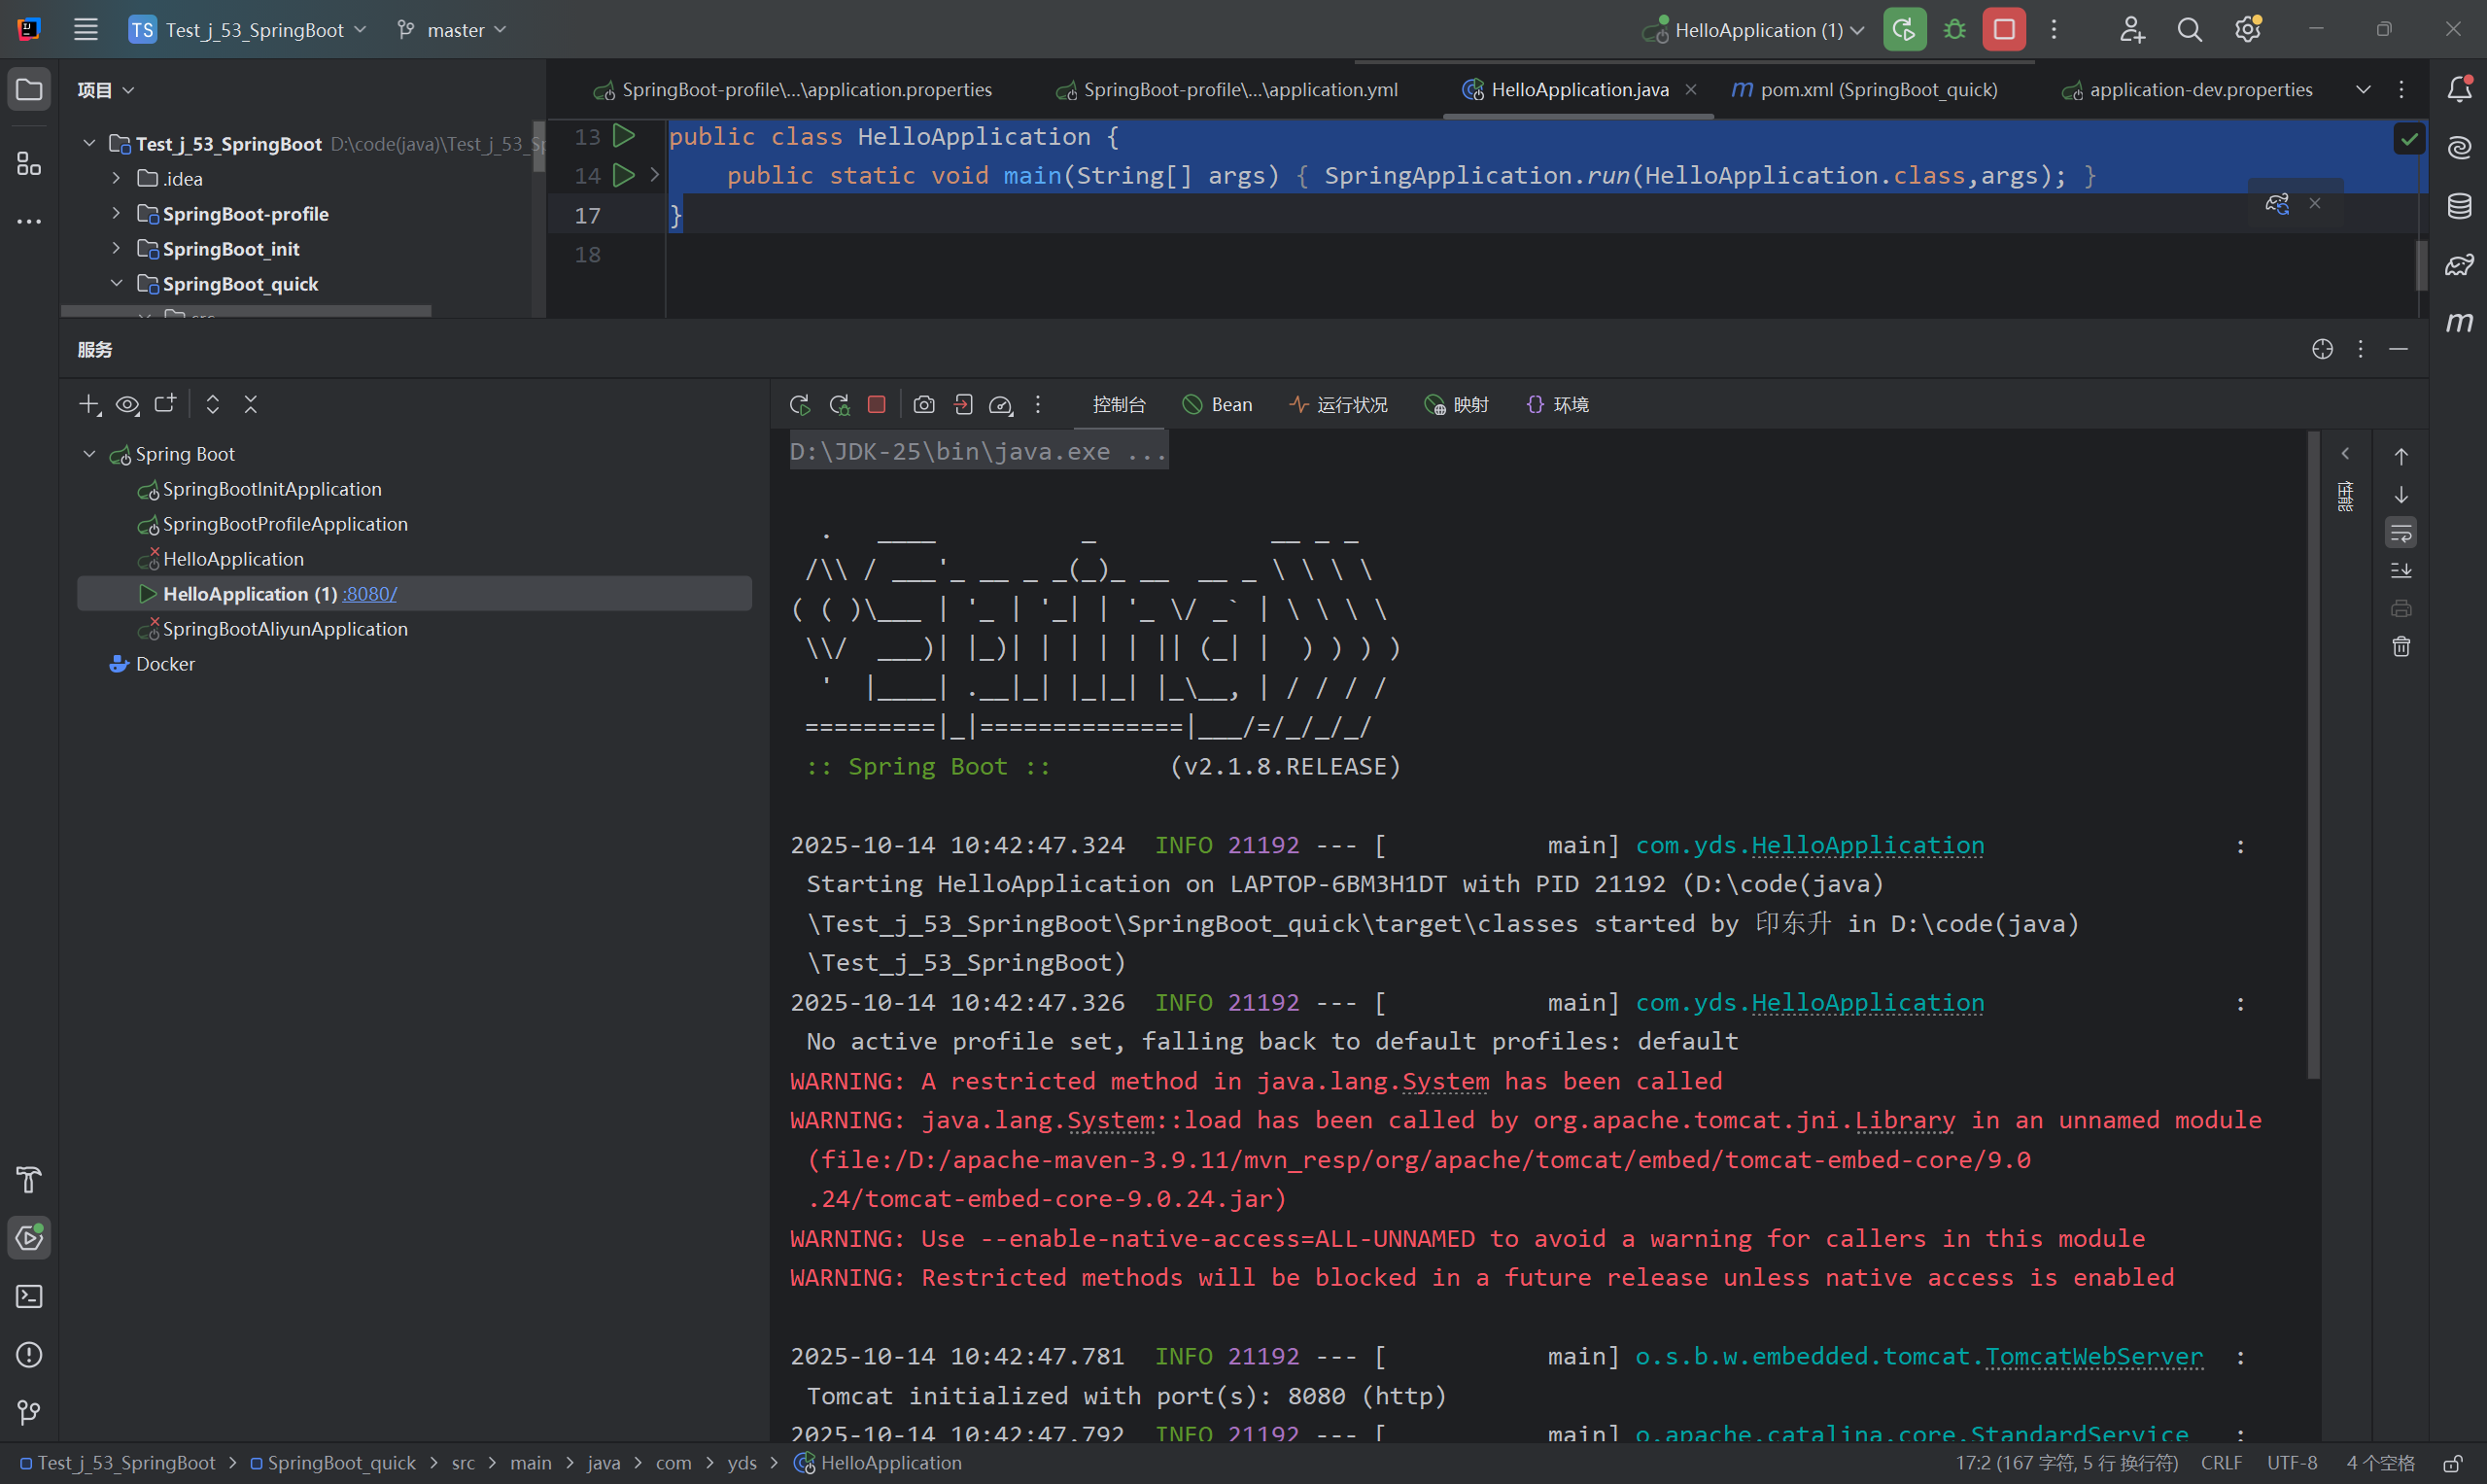Open Search Everywhere magnifier

tap(2189, 29)
